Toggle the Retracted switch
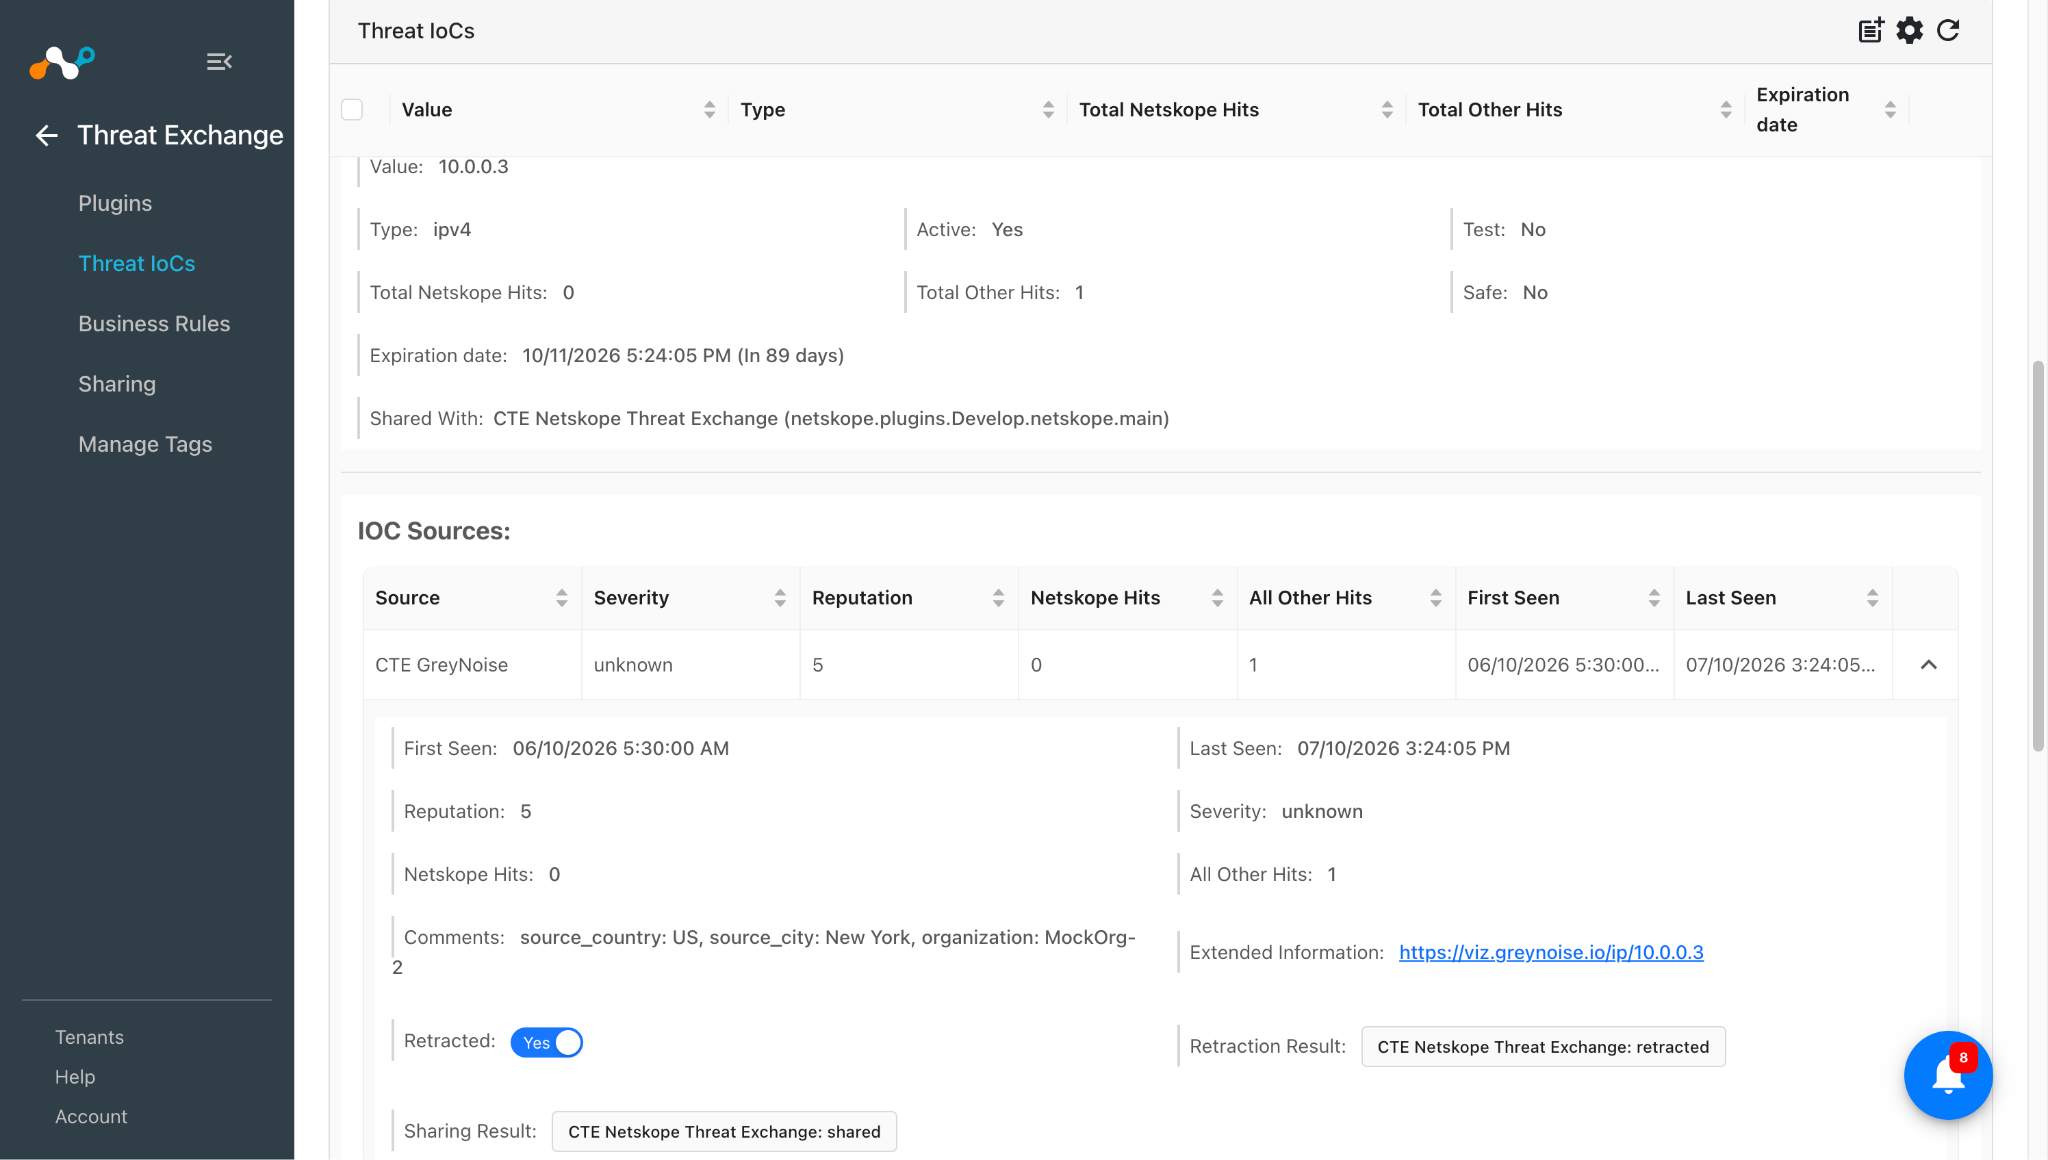 (x=546, y=1043)
